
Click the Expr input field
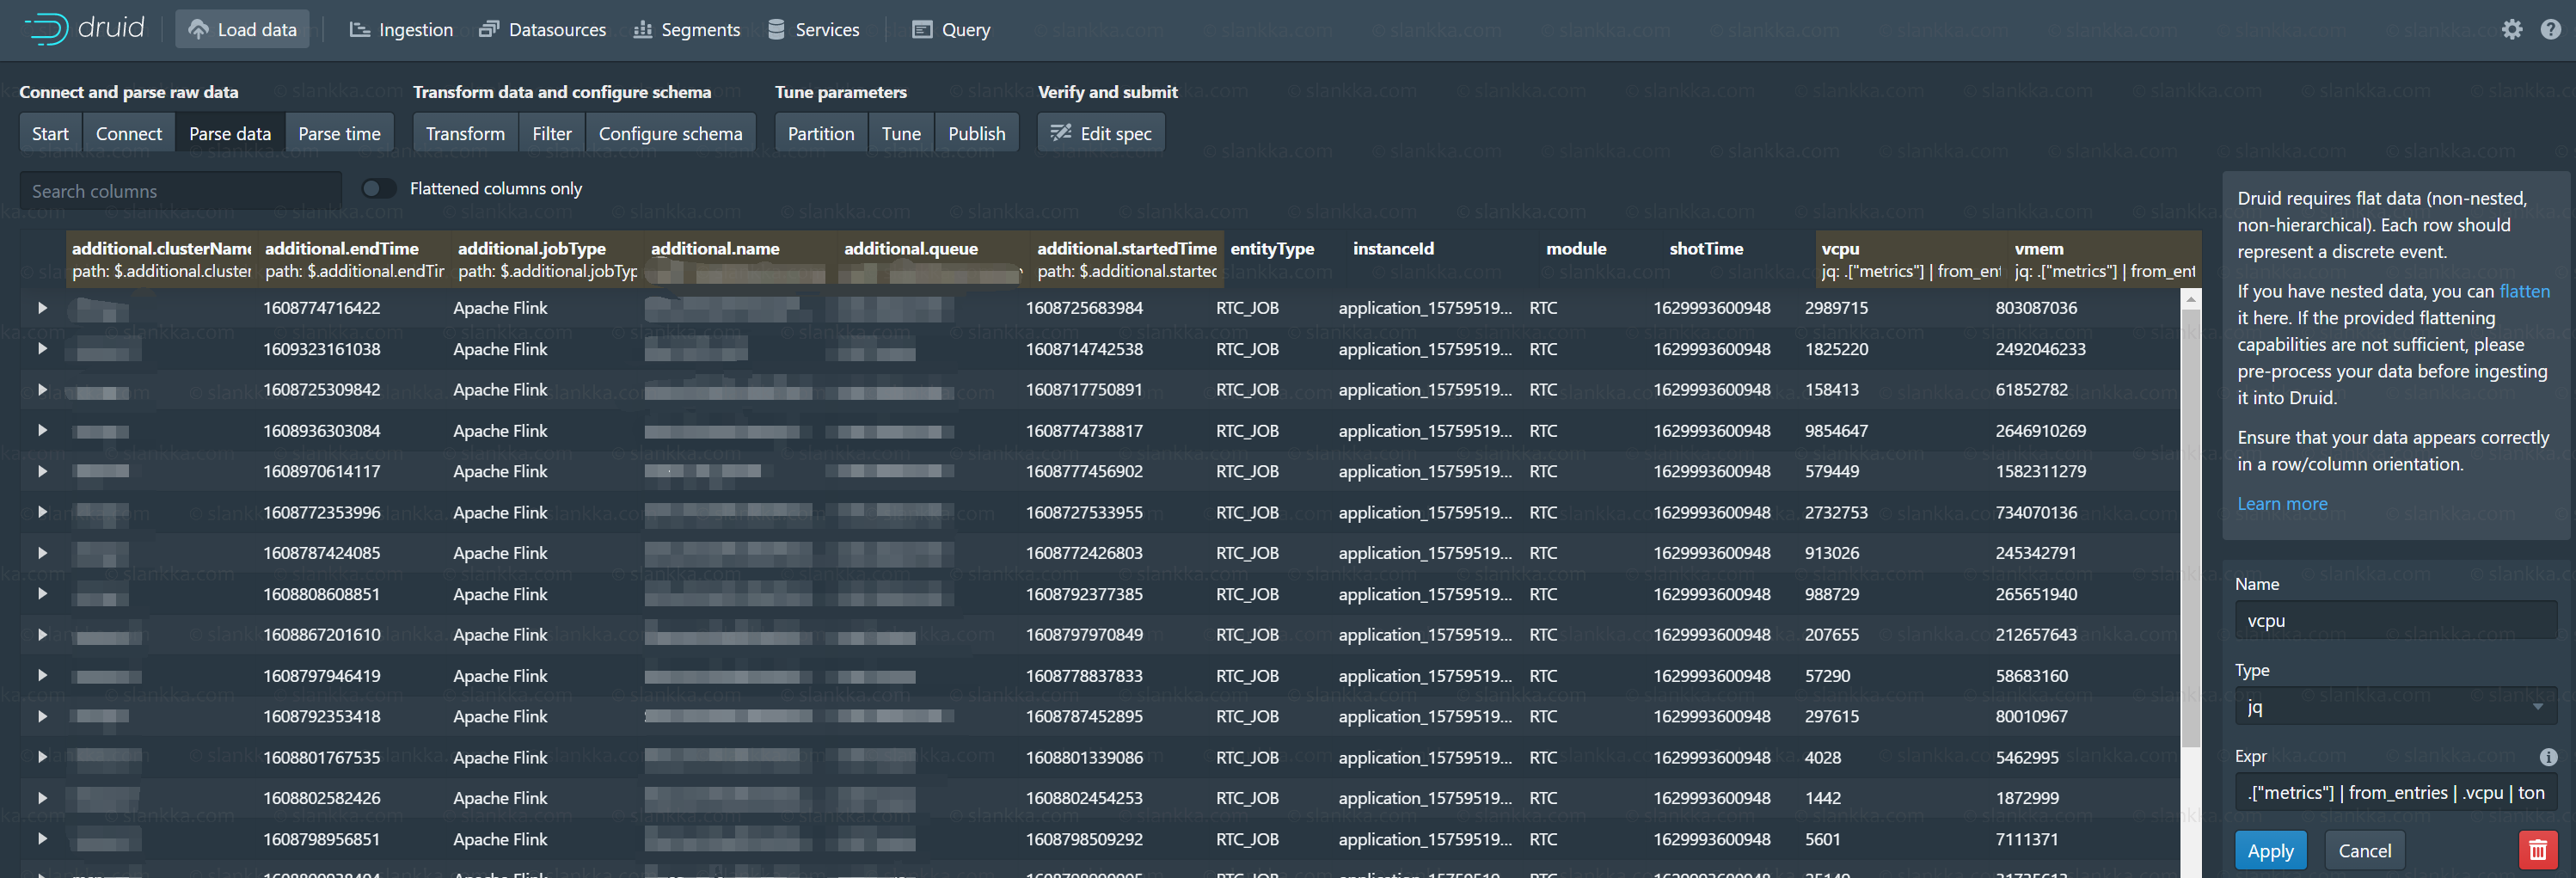[2395, 792]
